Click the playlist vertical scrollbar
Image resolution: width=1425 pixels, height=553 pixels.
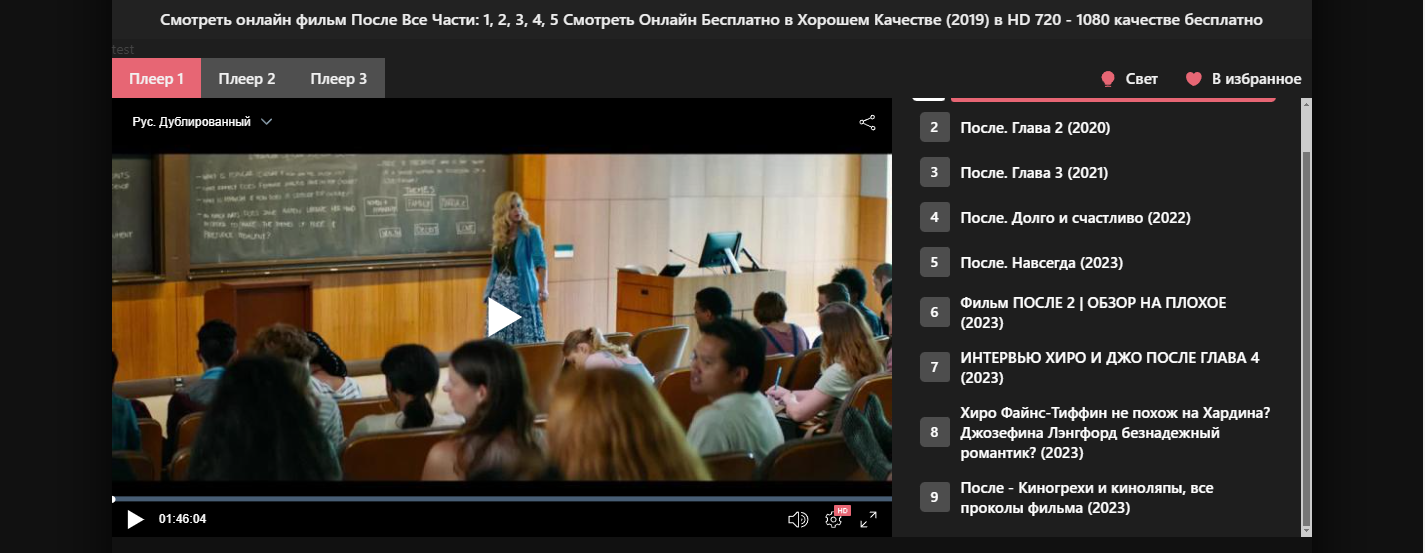tap(1305, 316)
